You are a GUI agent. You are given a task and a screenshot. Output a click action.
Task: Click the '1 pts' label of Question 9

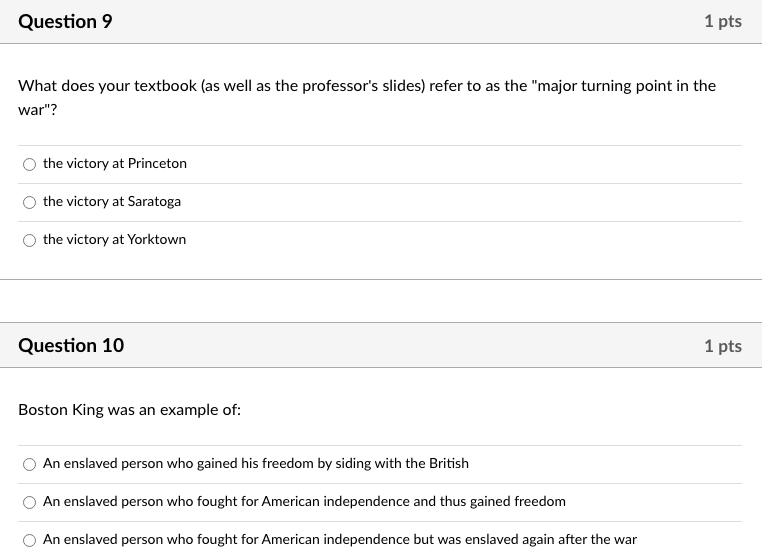(722, 21)
